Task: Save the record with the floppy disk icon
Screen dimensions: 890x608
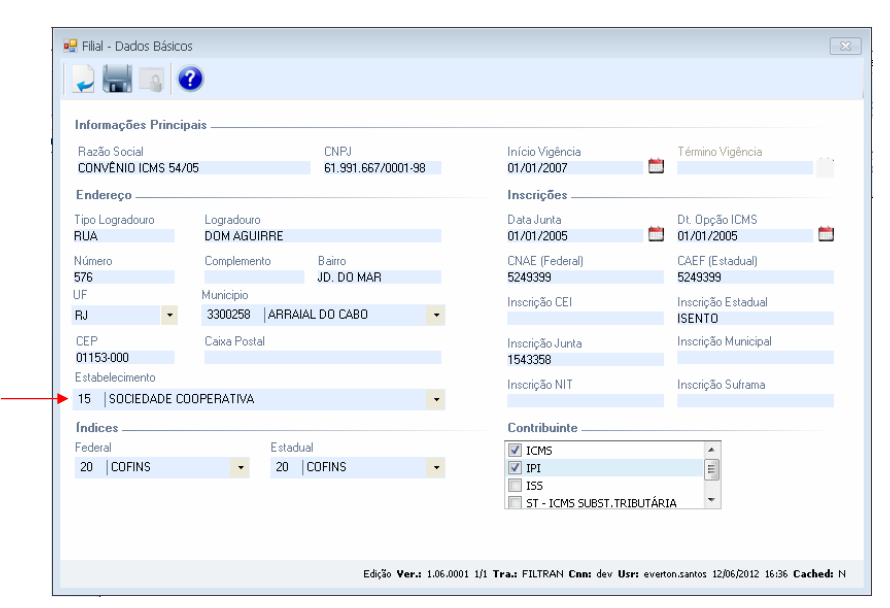Action: click(117, 80)
